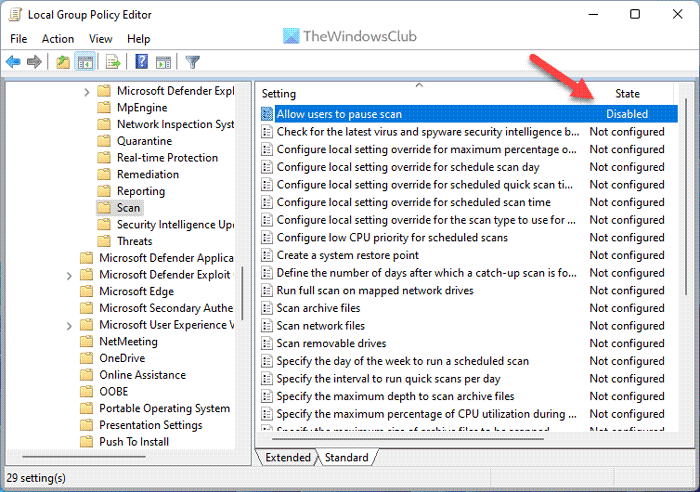The width and height of the screenshot is (700, 492).
Task: Sort by the State column header
Action: [x=627, y=94]
